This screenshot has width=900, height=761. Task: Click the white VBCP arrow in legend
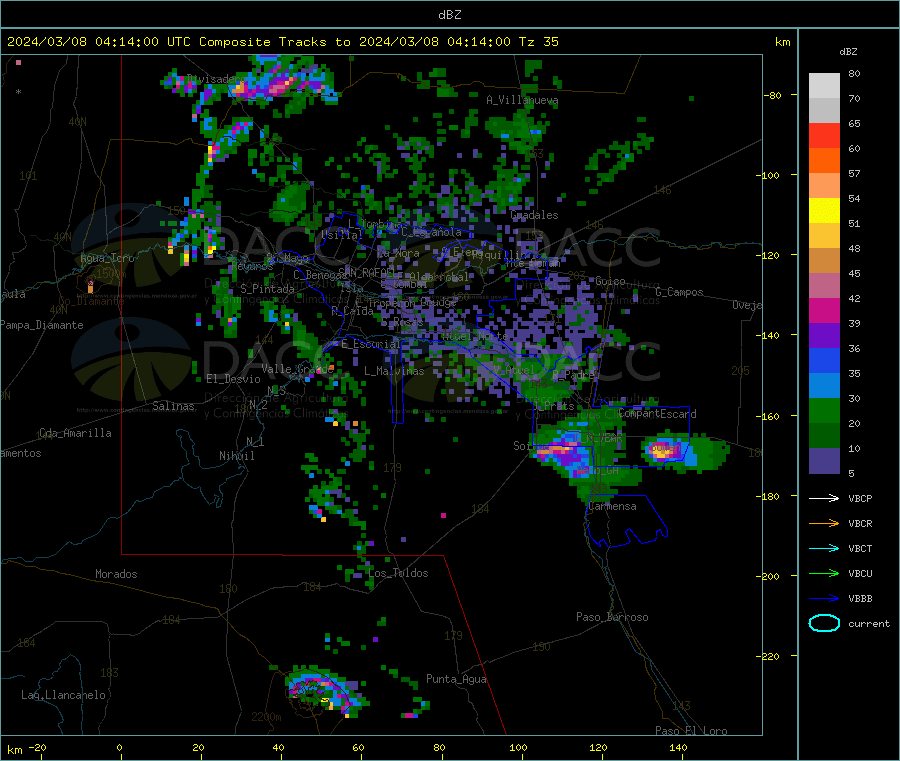824,498
